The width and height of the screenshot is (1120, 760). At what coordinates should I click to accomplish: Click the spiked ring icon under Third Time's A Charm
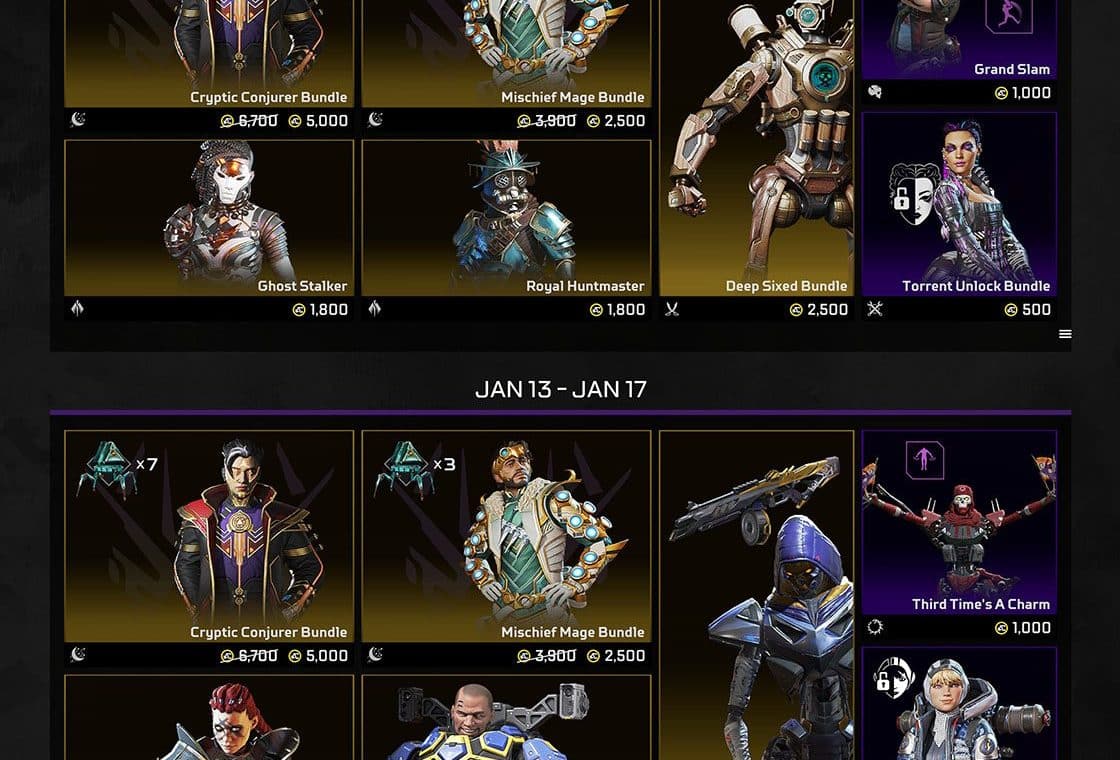(875, 627)
